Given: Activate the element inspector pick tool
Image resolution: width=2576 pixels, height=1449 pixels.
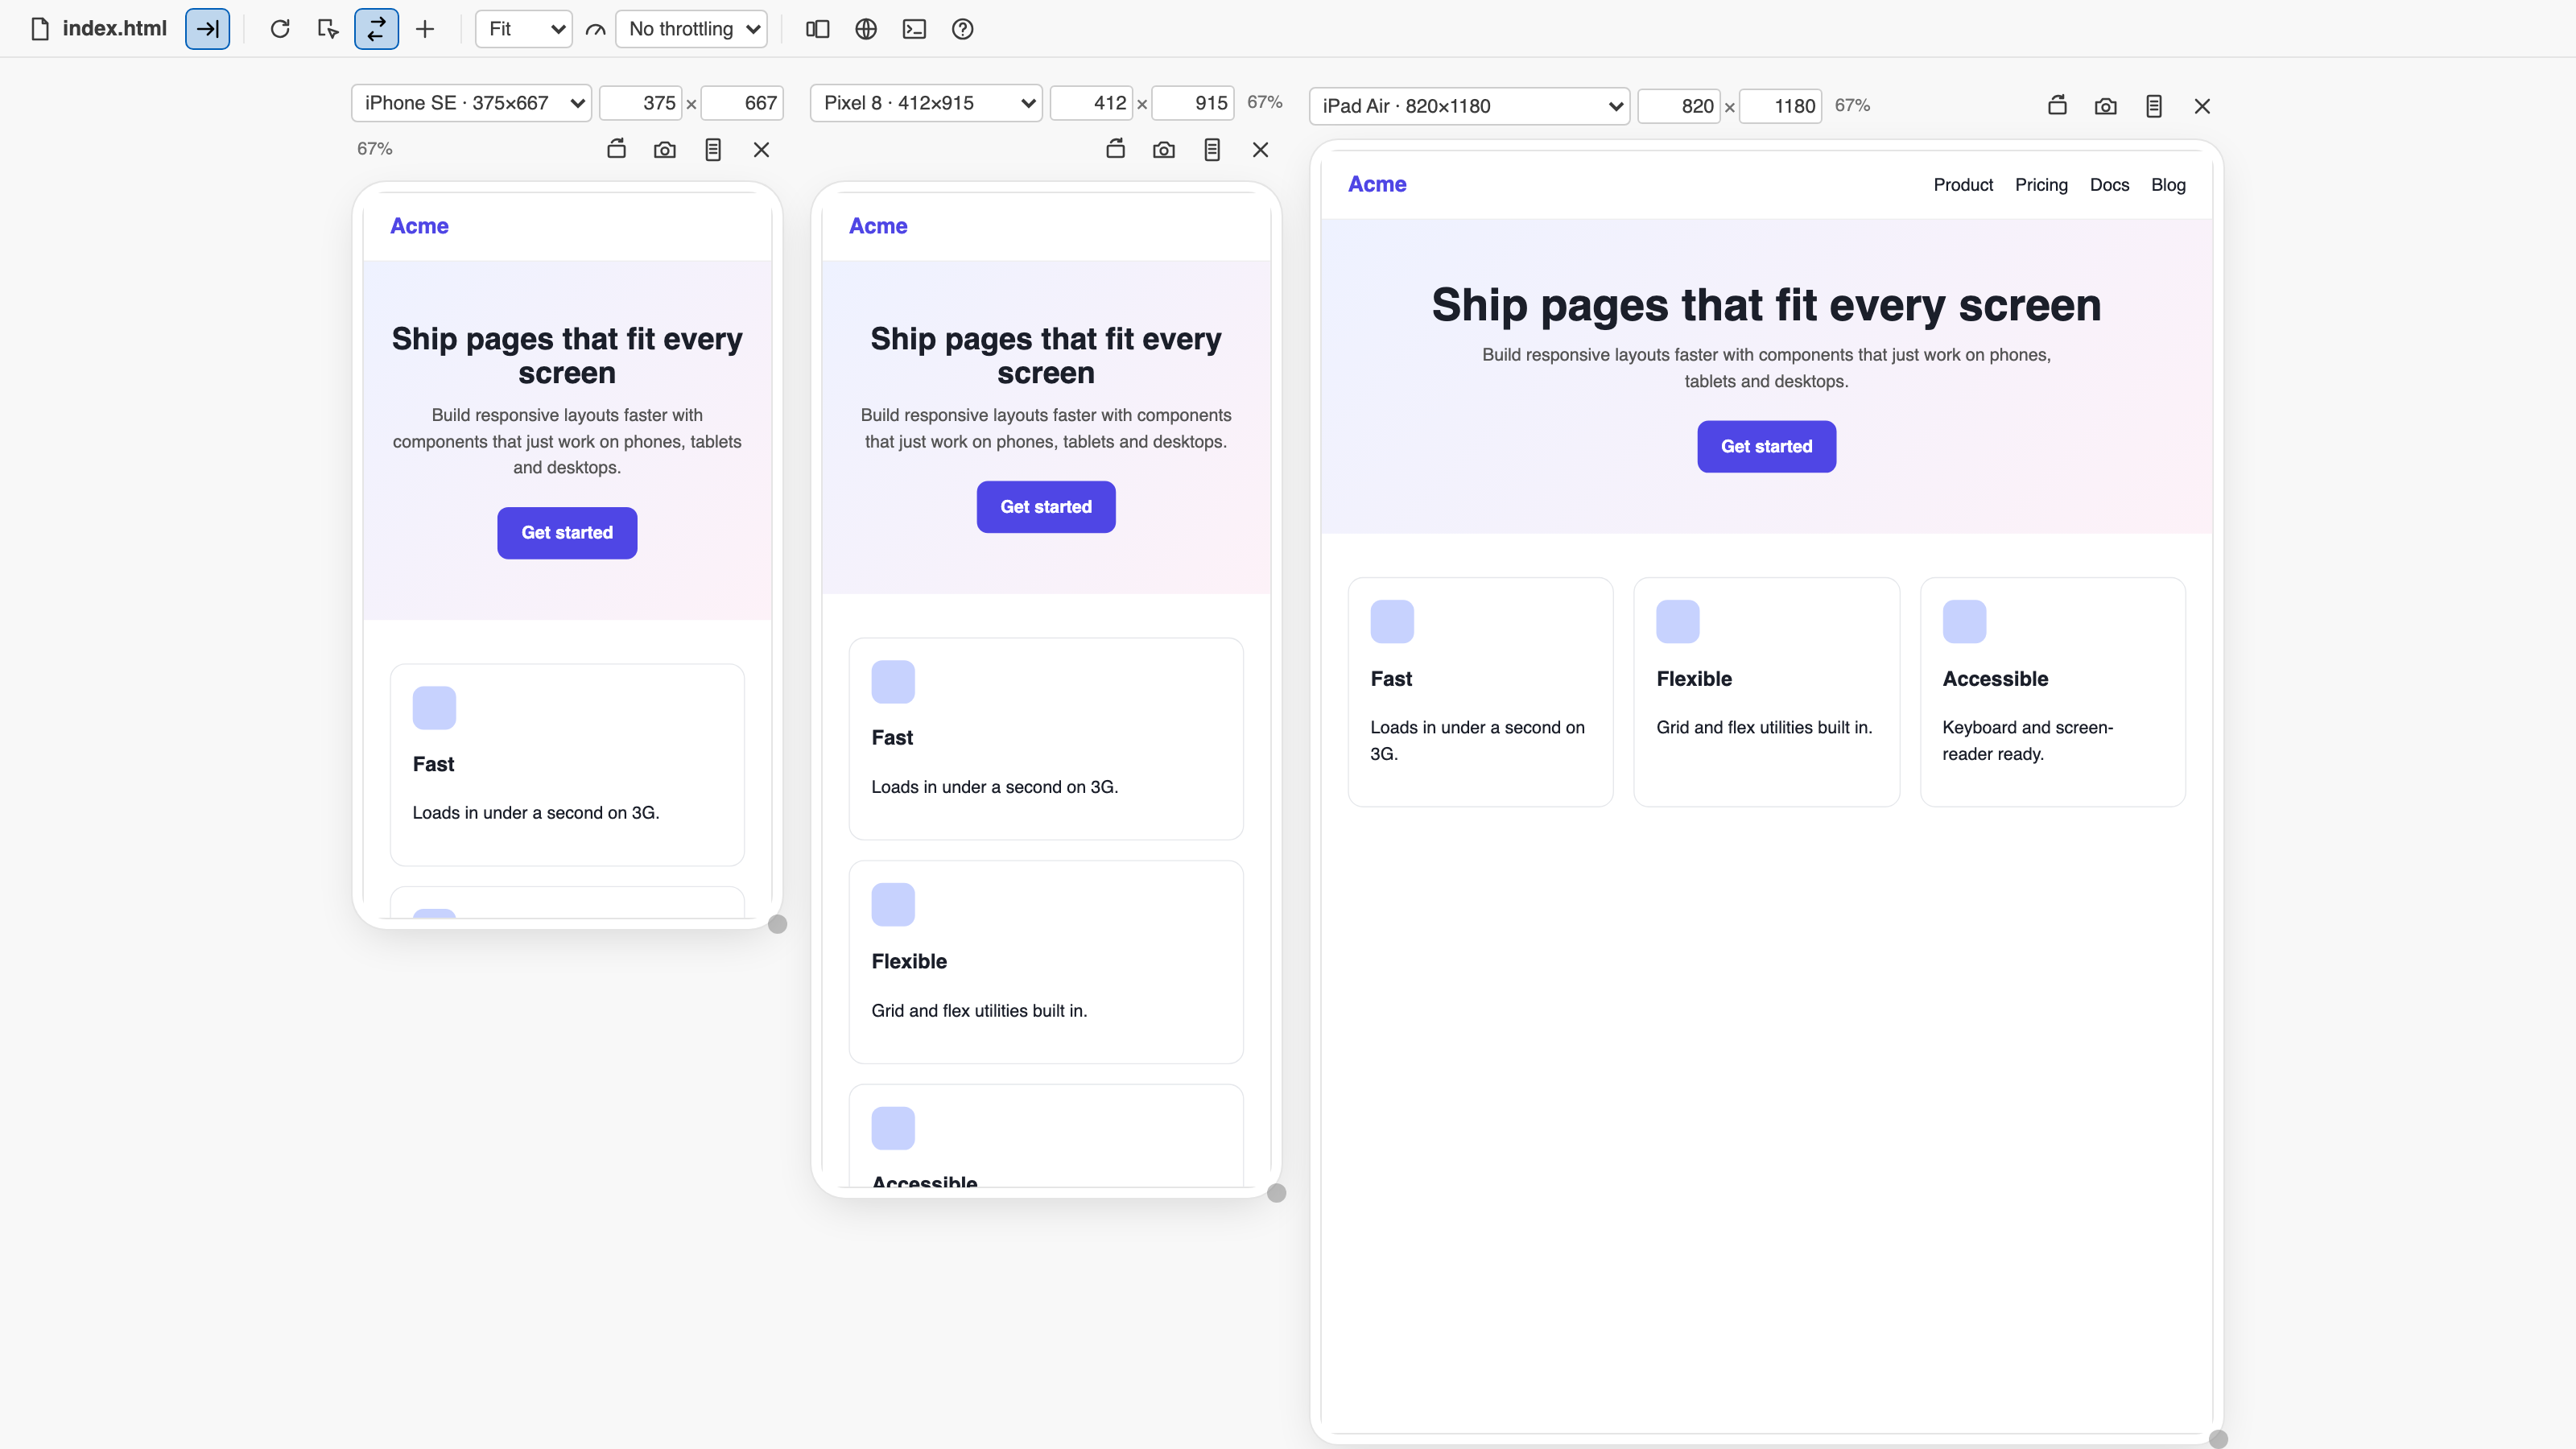Looking at the screenshot, I should (328, 29).
